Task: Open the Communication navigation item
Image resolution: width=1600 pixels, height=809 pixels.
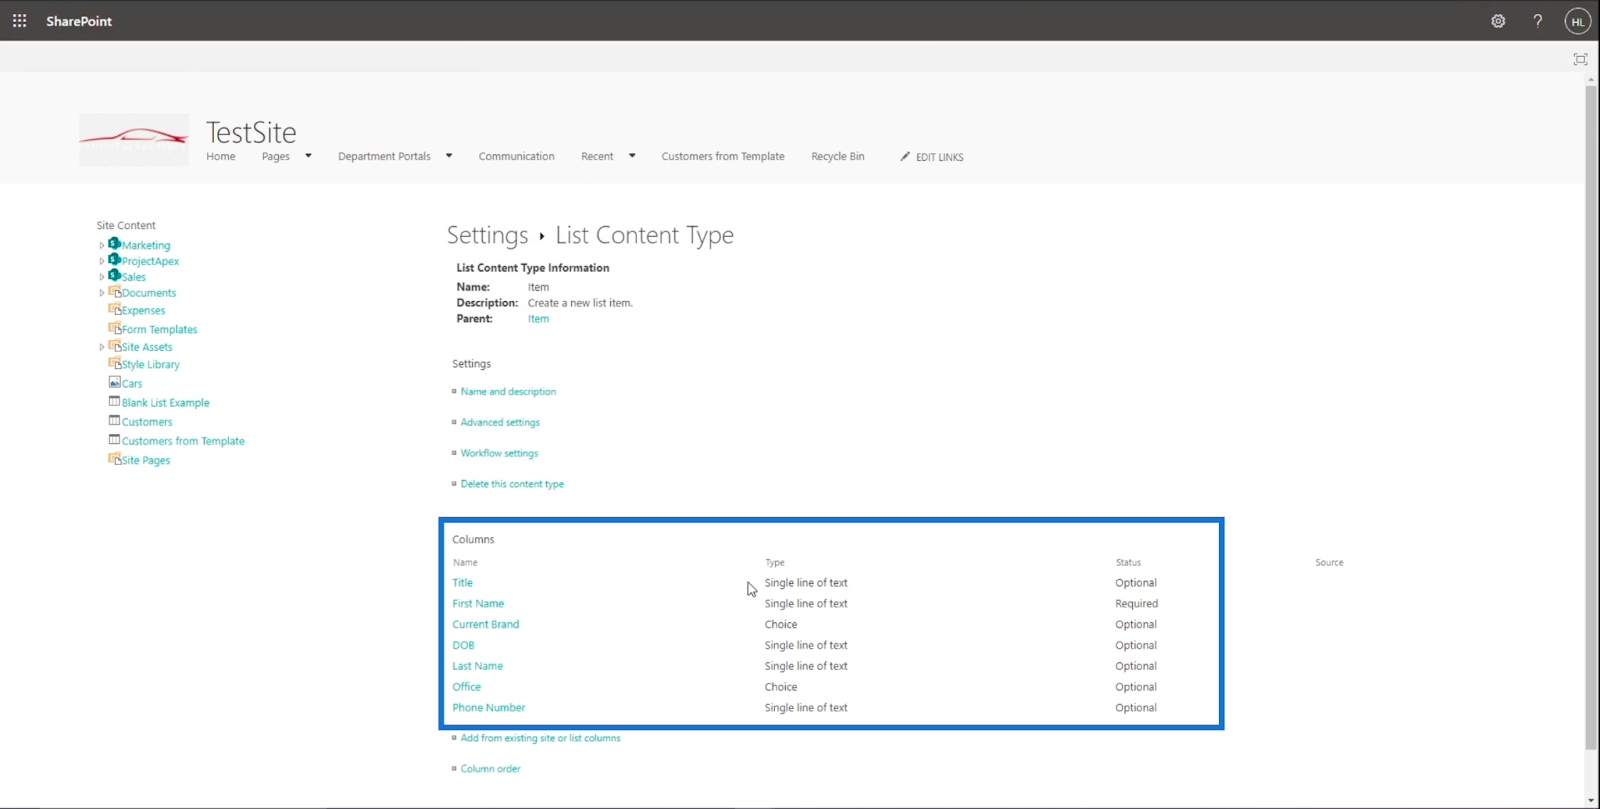Action: [516, 156]
